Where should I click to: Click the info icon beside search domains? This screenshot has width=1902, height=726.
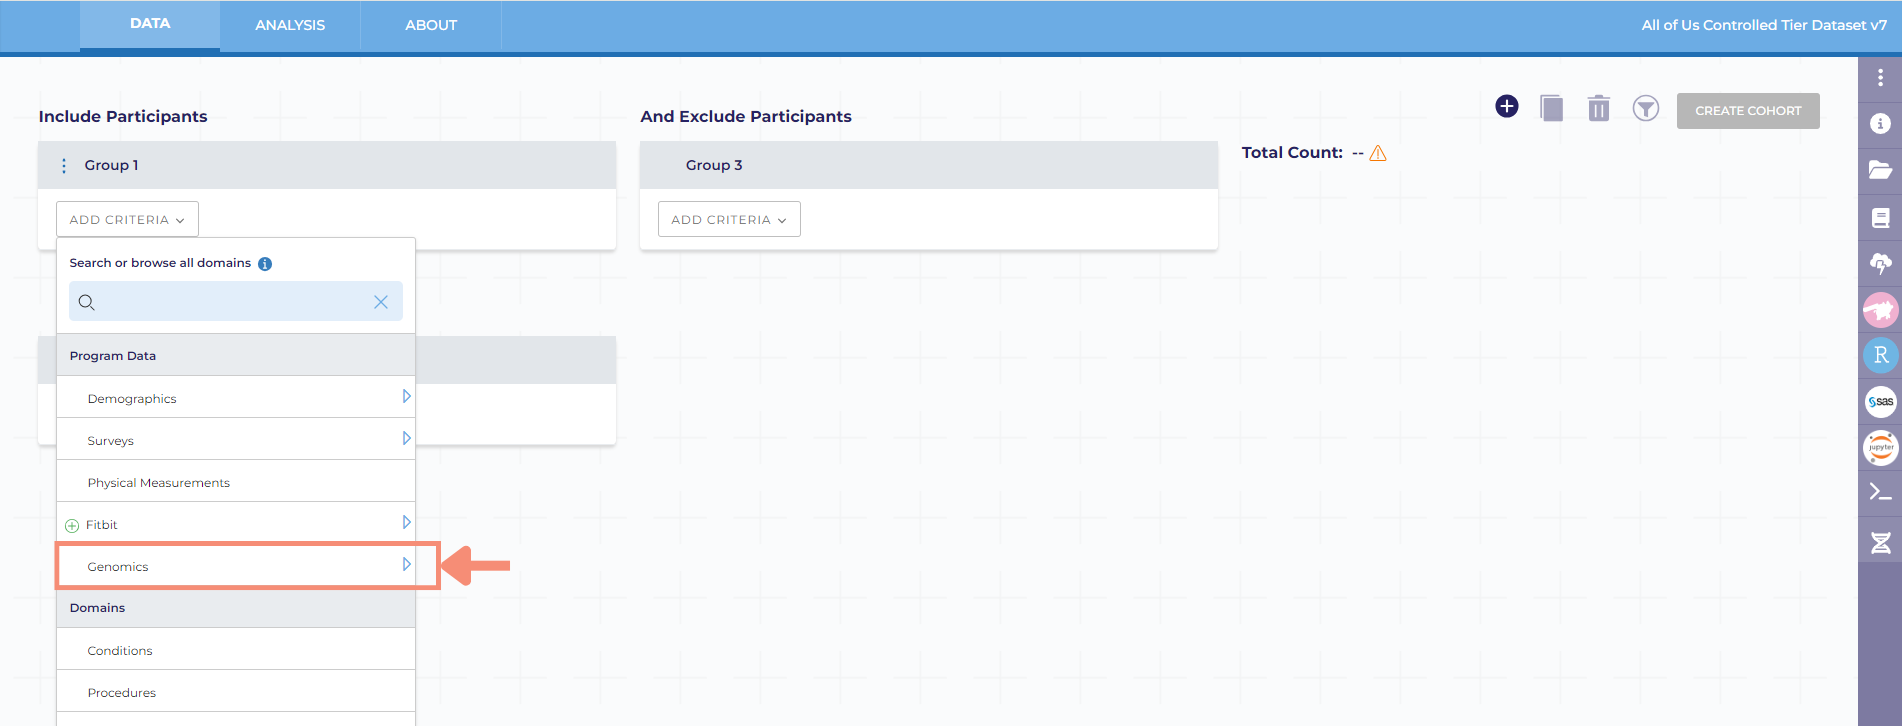pos(265,264)
